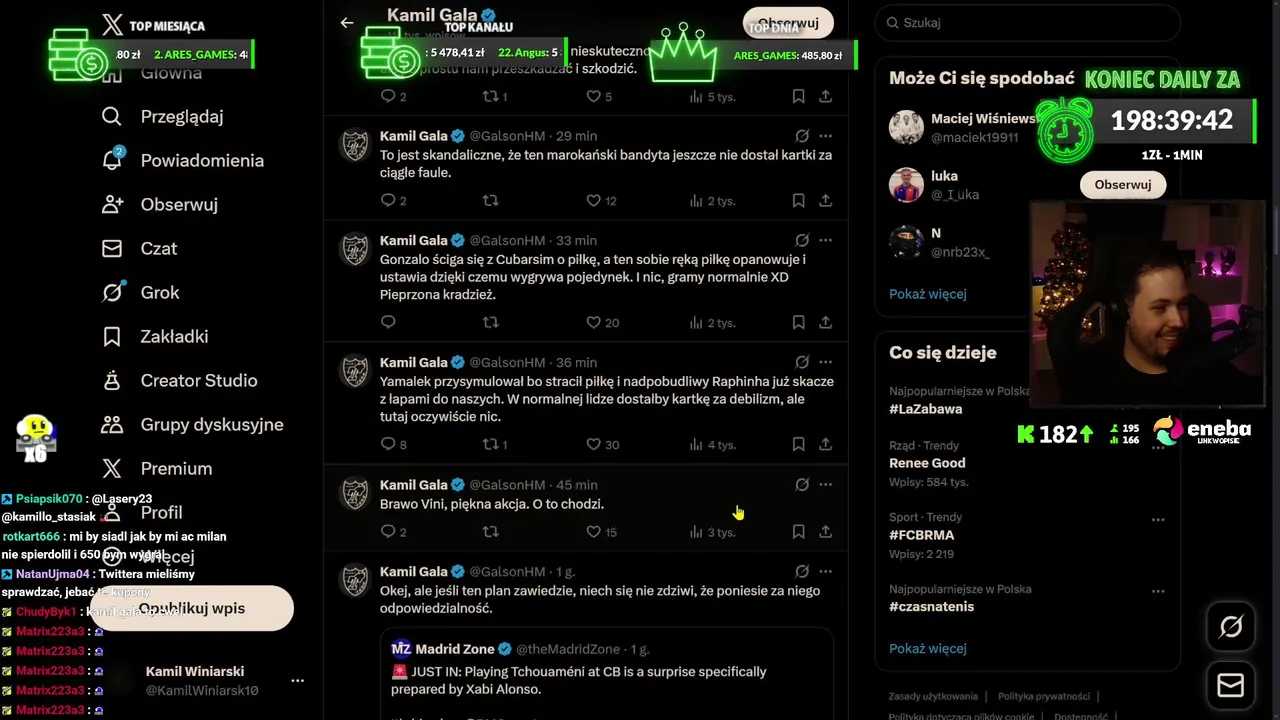Open the quoted Madrid Zone post
The image size is (1280, 720).
(x=606, y=673)
